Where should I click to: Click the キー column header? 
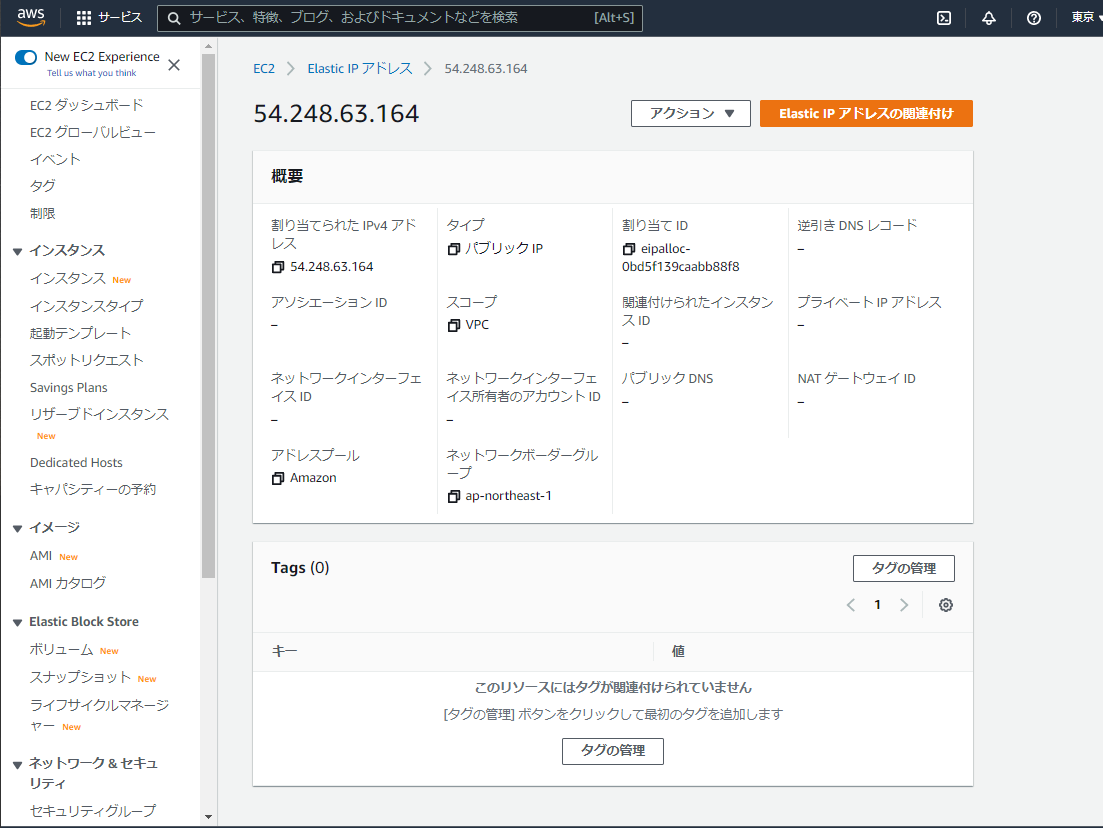(284, 651)
